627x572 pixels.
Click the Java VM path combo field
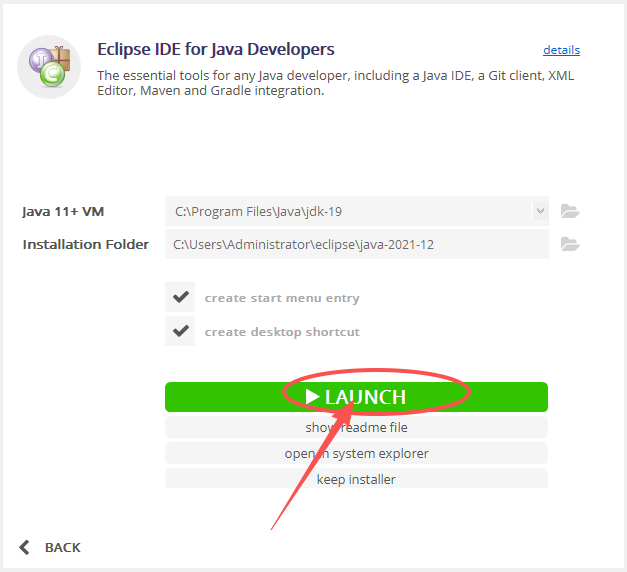[357, 211]
